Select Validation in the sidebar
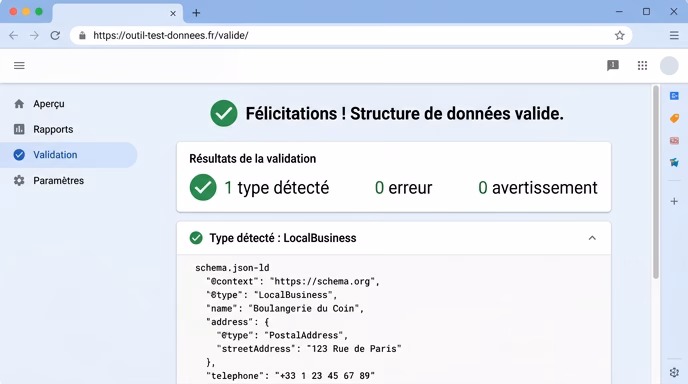The image size is (688, 384). pos(69,155)
